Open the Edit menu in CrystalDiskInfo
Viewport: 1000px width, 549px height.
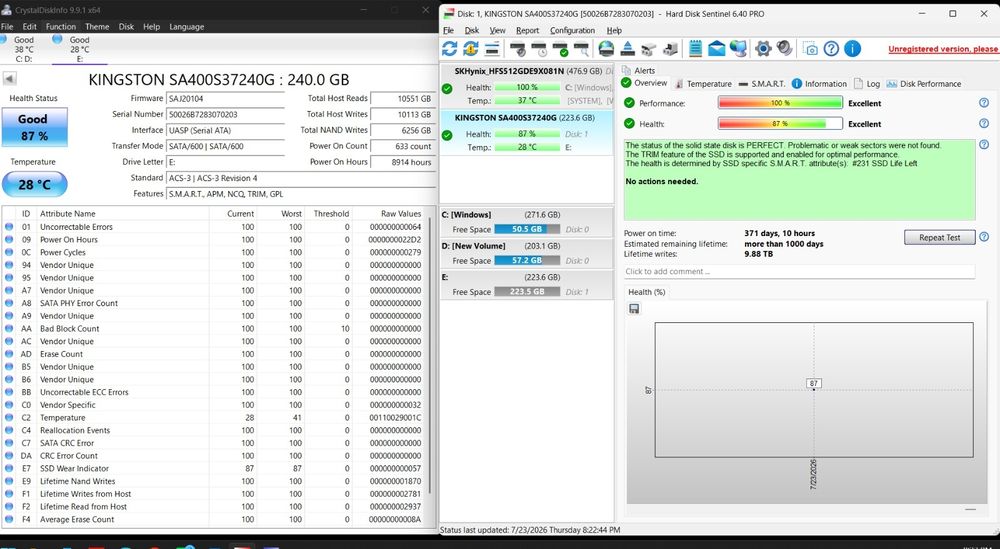click(29, 27)
